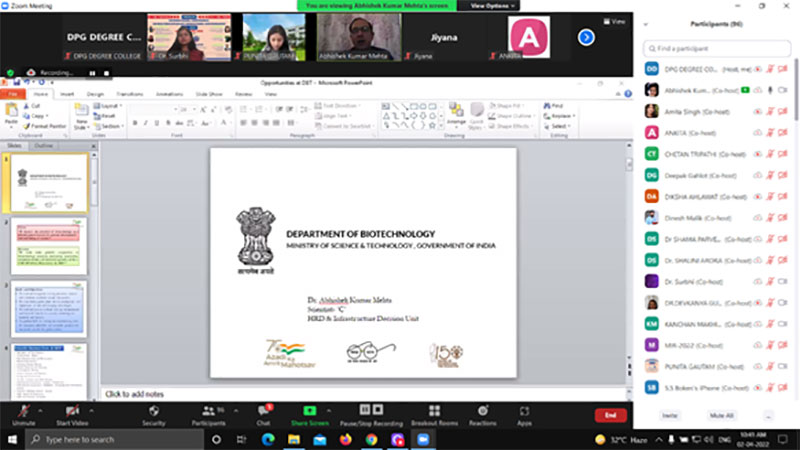Open the Reactions menu
The image size is (800, 450).
[x=483, y=415]
